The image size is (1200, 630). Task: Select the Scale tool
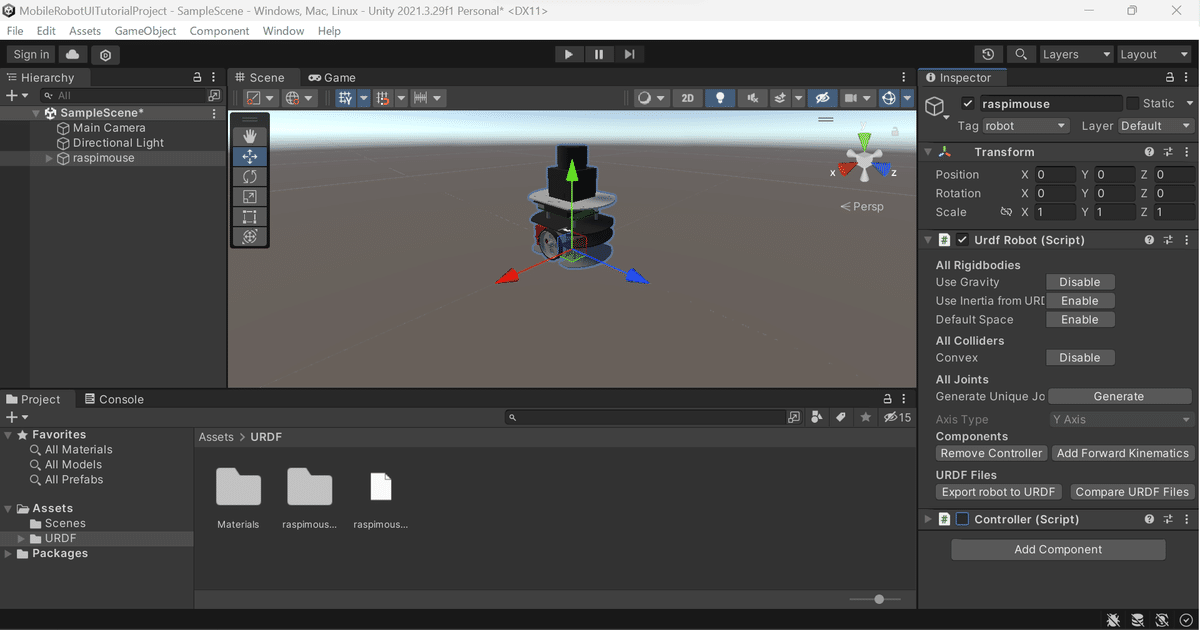coord(250,196)
